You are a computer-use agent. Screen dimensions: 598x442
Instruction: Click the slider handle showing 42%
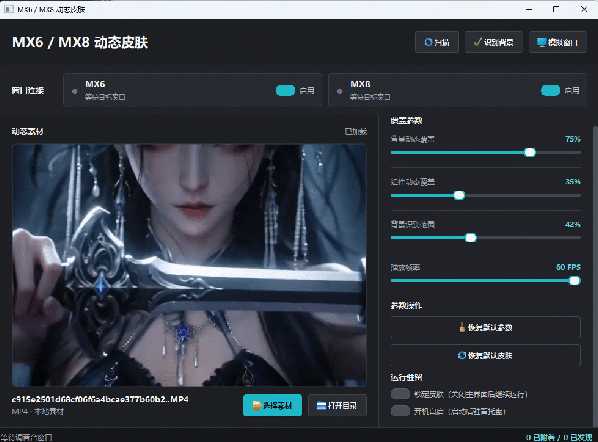[471, 238]
